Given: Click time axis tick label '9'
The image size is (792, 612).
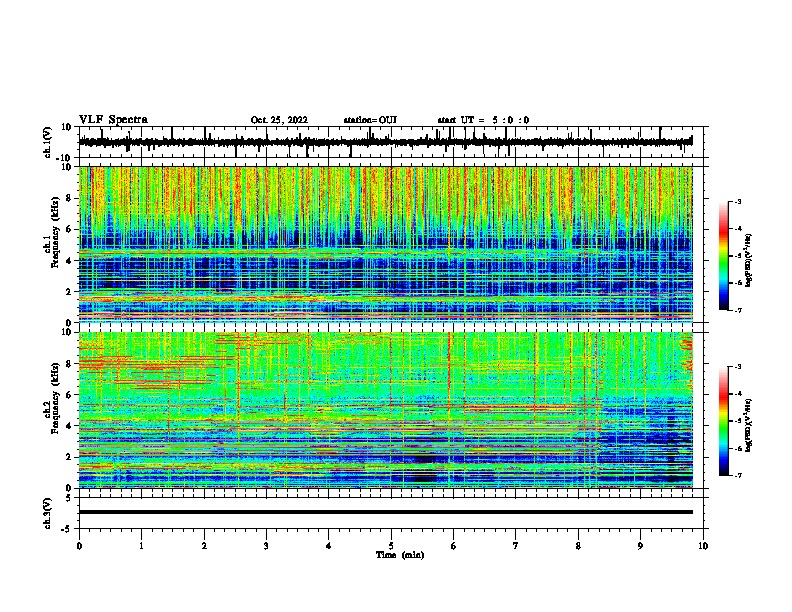Looking at the screenshot, I should pyautogui.click(x=640, y=546).
